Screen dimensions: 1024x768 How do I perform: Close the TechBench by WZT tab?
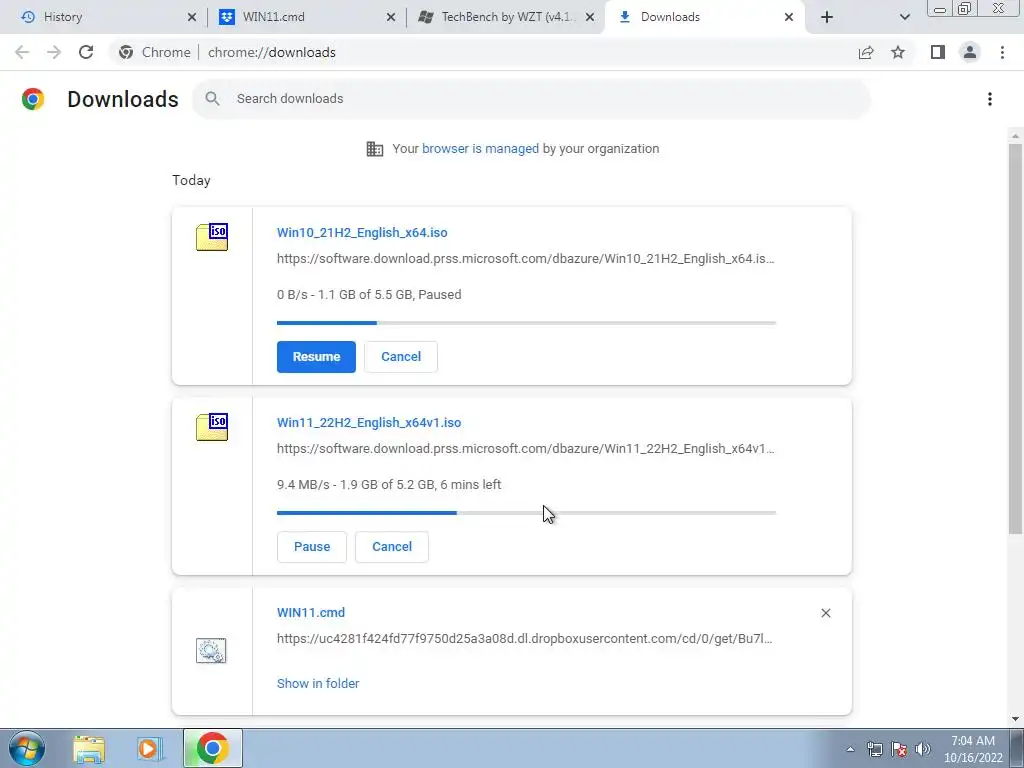pyautogui.click(x=590, y=17)
